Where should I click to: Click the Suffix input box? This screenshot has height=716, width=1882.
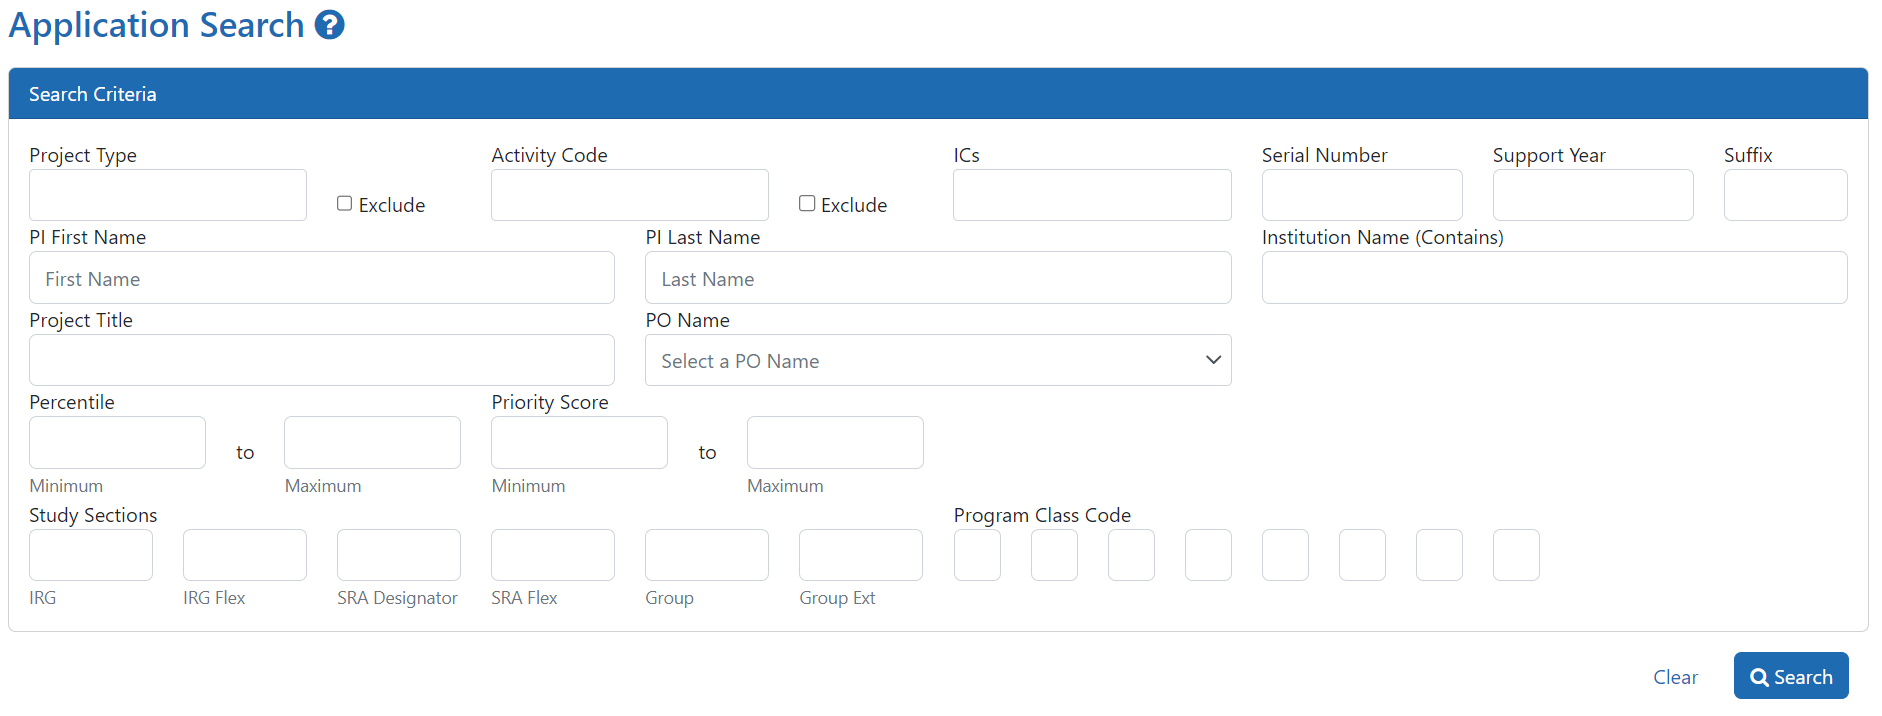(1786, 195)
